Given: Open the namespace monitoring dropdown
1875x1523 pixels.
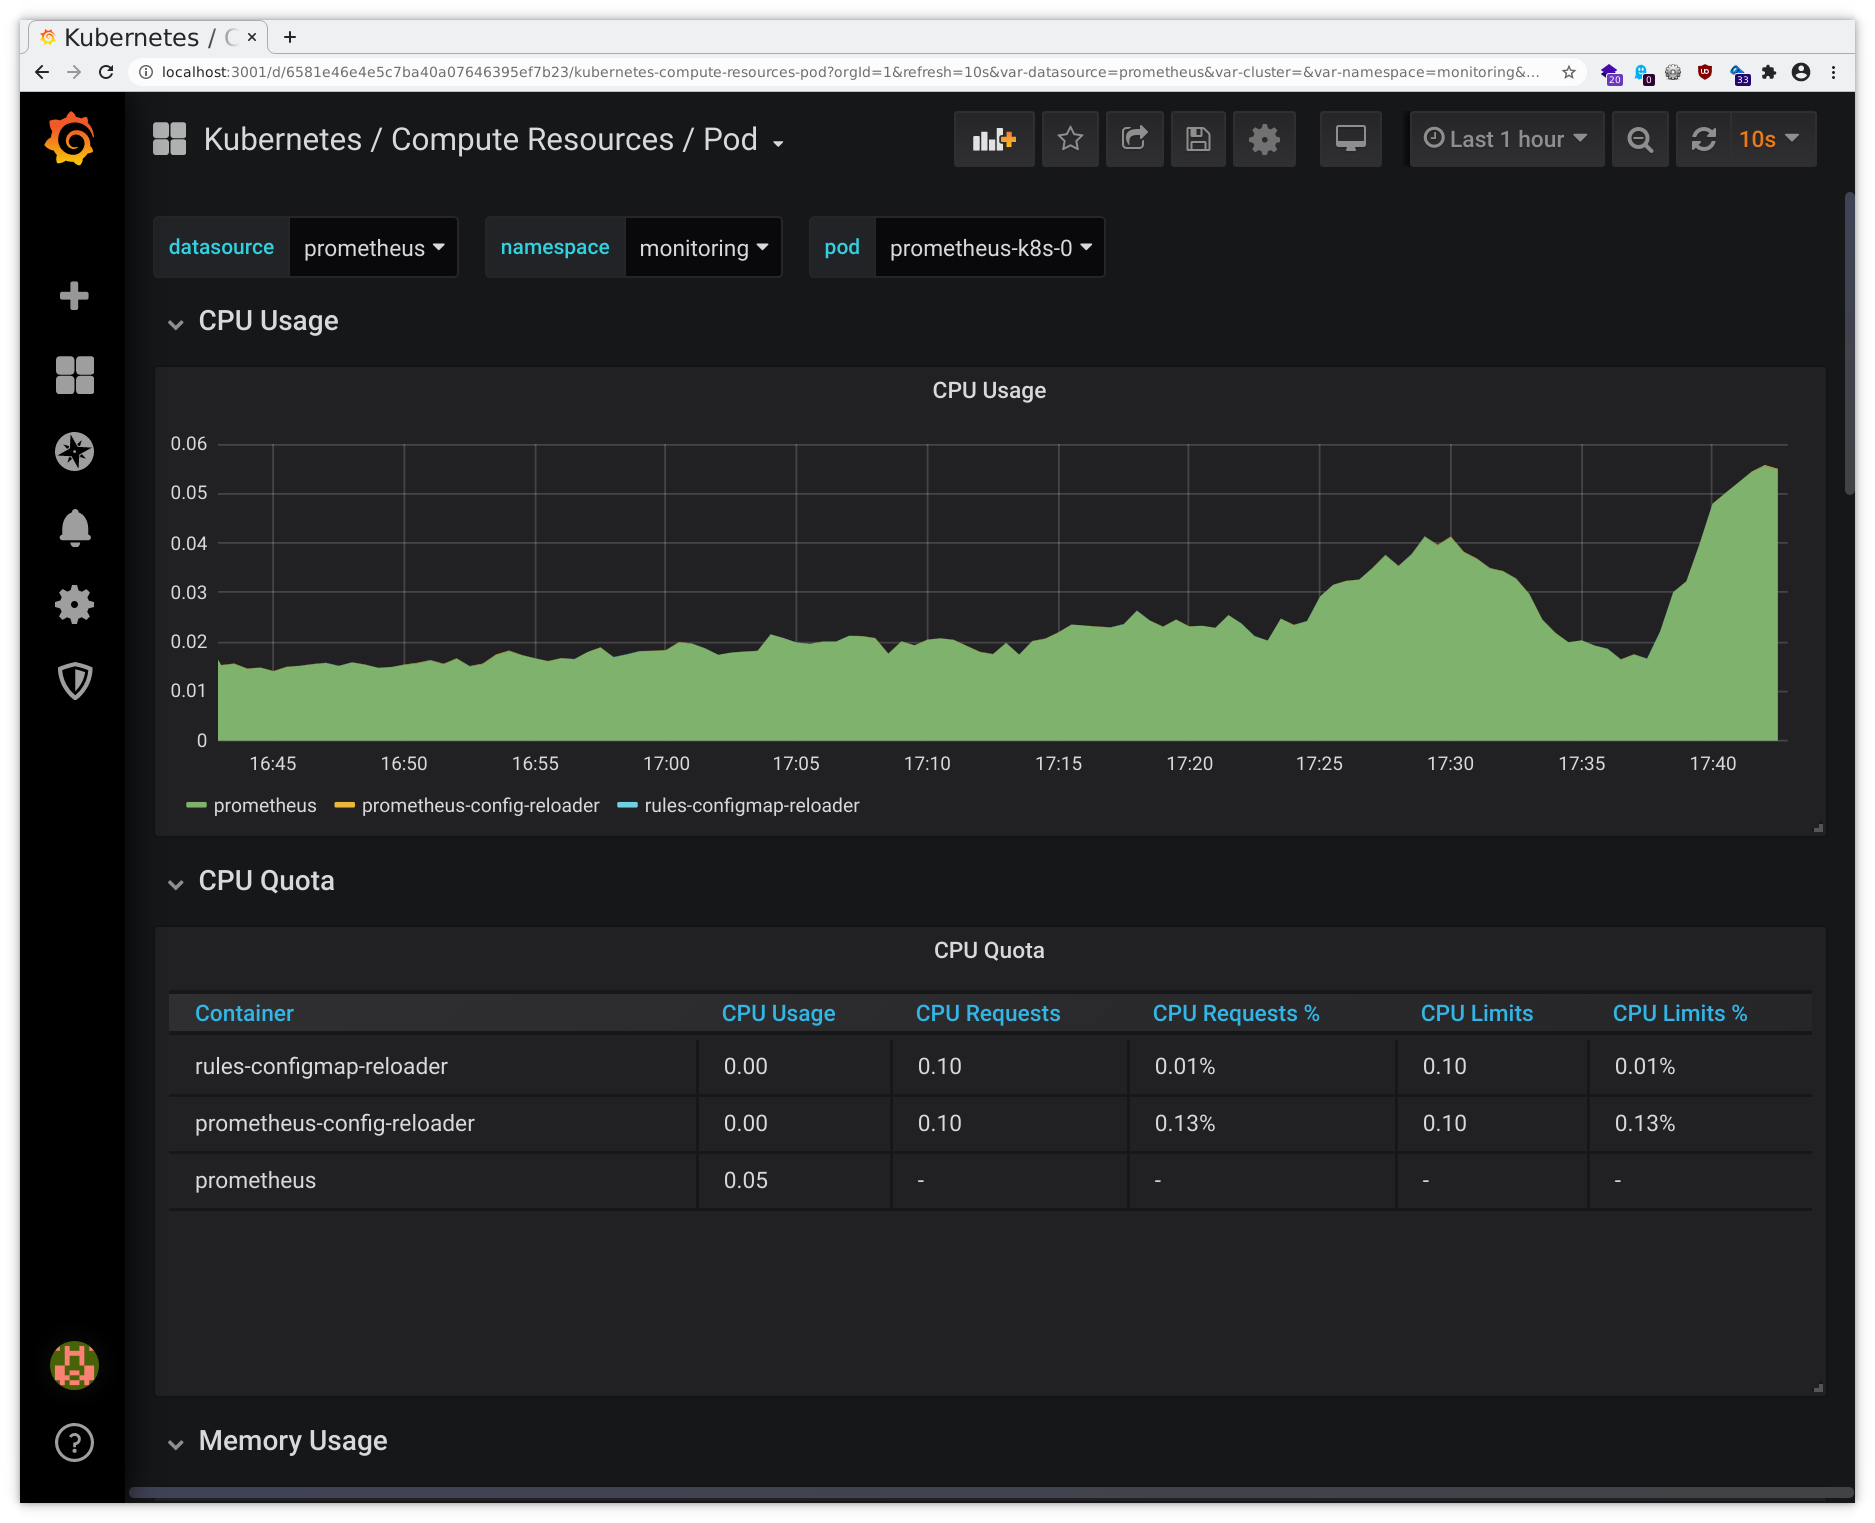Looking at the screenshot, I should tap(703, 248).
